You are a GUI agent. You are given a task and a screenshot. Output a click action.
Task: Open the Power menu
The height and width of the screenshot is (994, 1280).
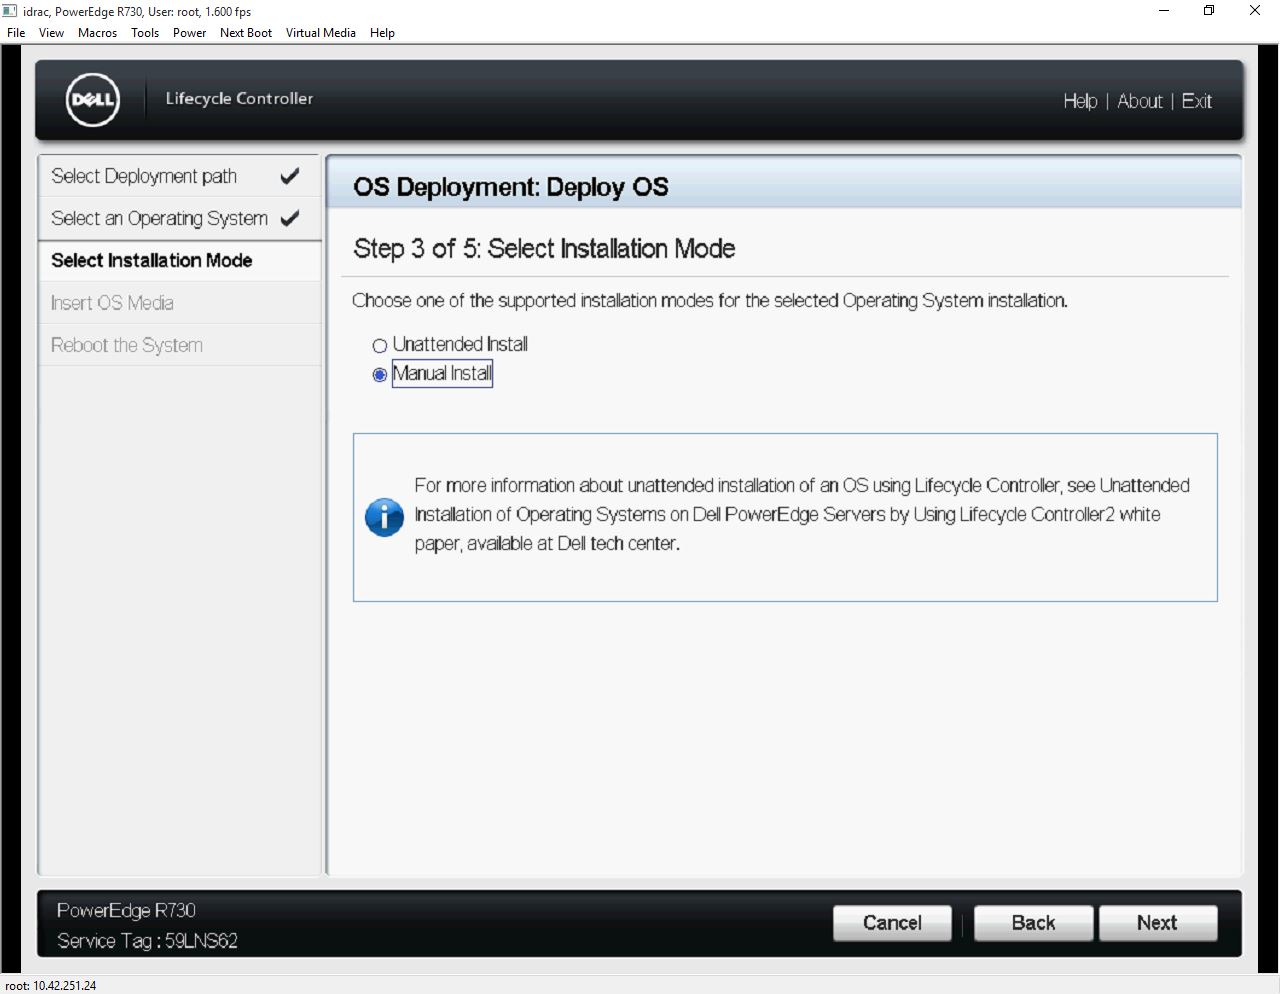point(189,33)
